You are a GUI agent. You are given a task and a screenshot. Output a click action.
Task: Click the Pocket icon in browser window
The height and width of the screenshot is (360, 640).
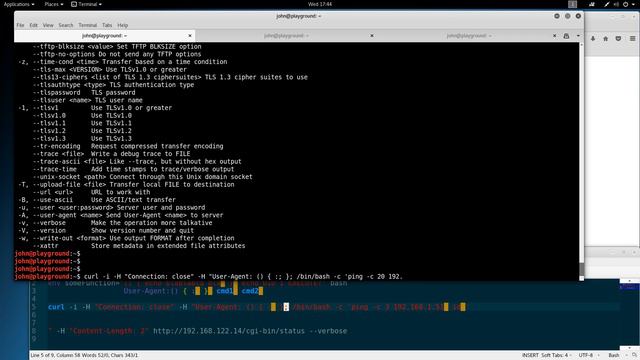[618, 38]
